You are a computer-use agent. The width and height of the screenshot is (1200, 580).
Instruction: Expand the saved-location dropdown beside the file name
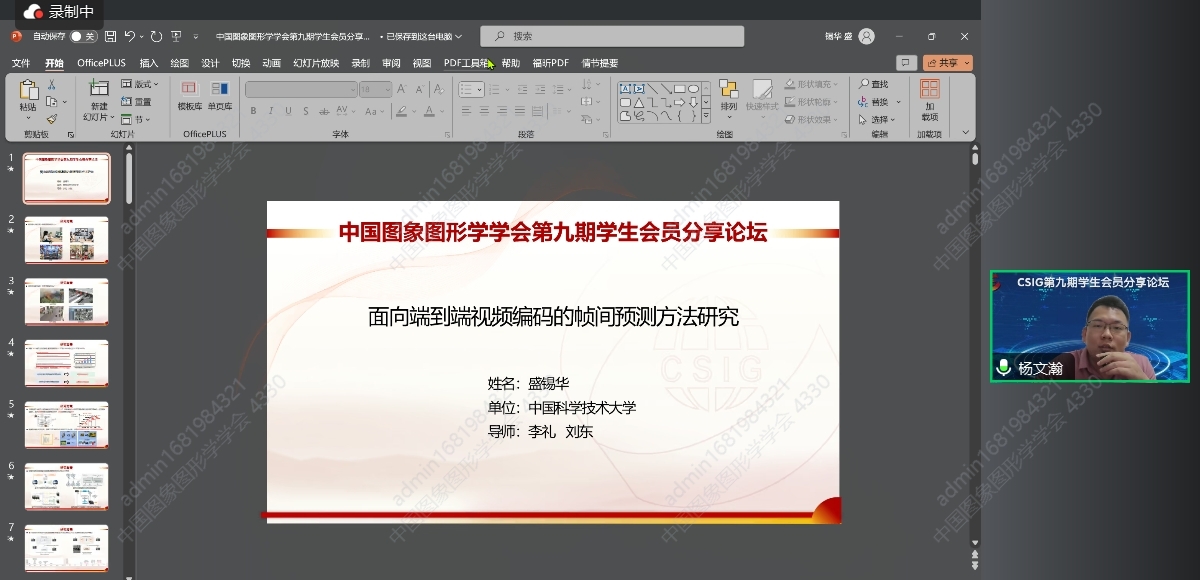coord(458,37)
